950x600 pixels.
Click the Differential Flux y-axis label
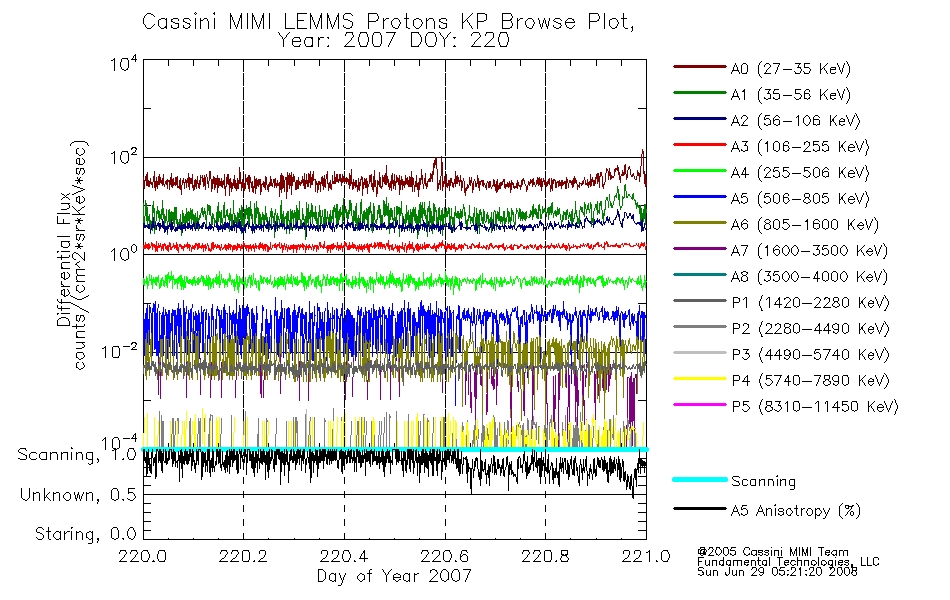click(64, 259)
